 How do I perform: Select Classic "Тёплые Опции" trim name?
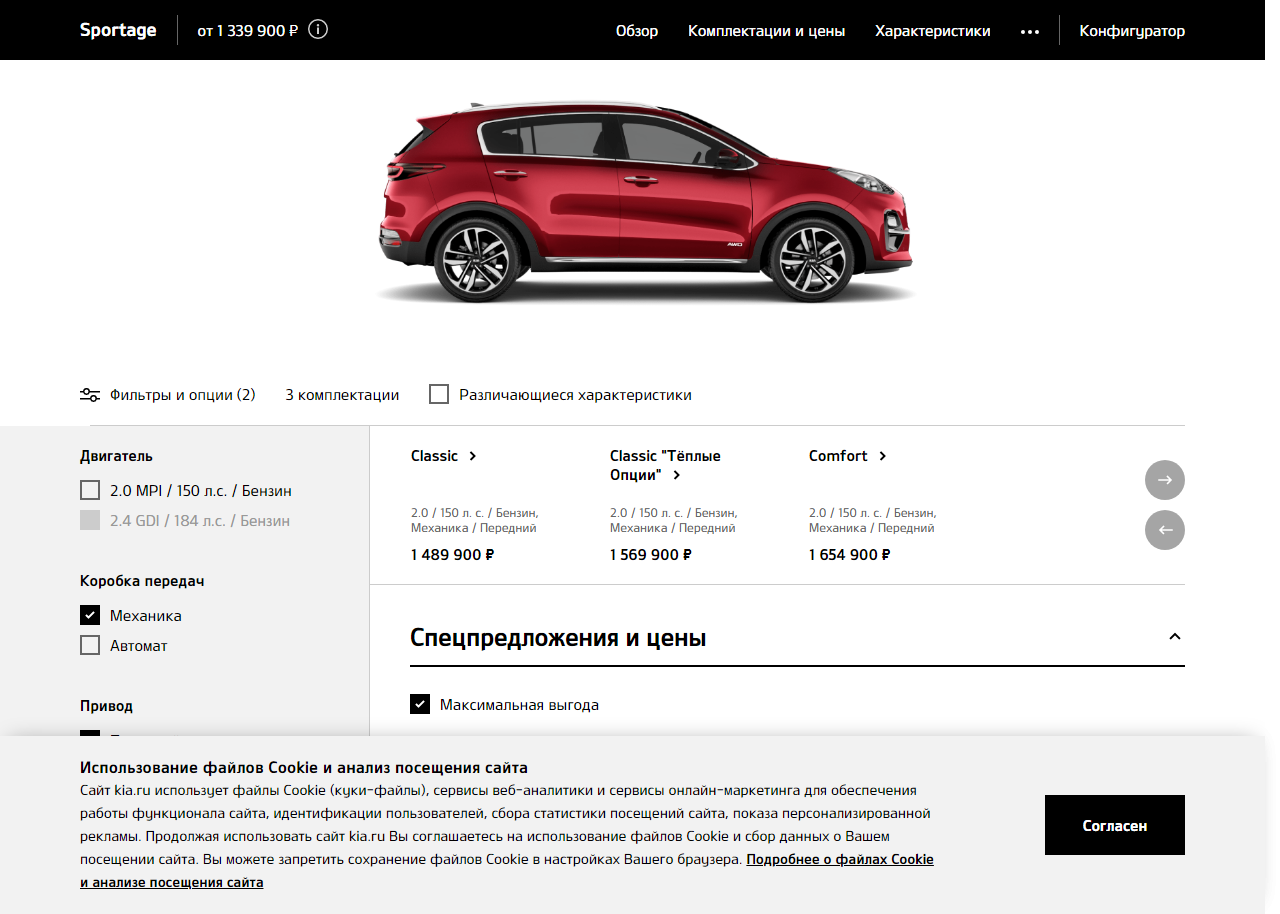[665, 465]
